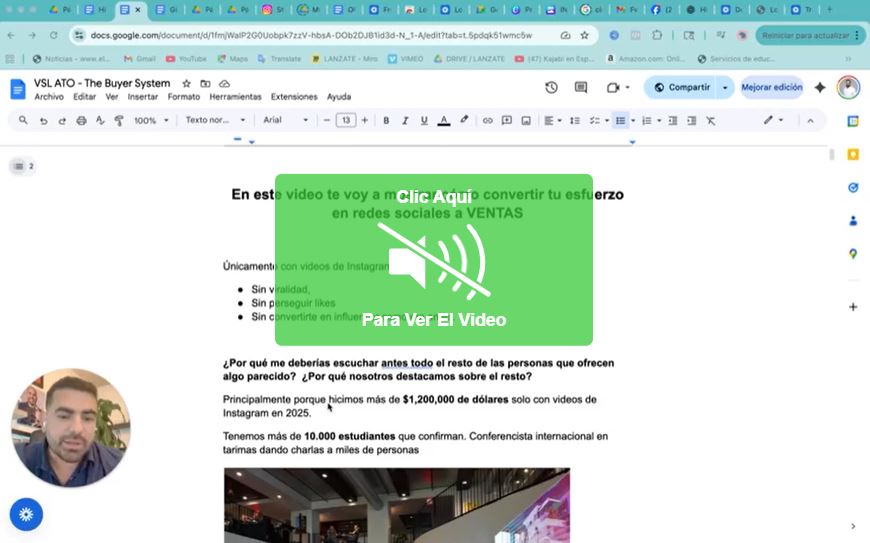Insert an image from the toolbar
The width and height of the screenshot is (870, 543).
[x=526, y=120]
